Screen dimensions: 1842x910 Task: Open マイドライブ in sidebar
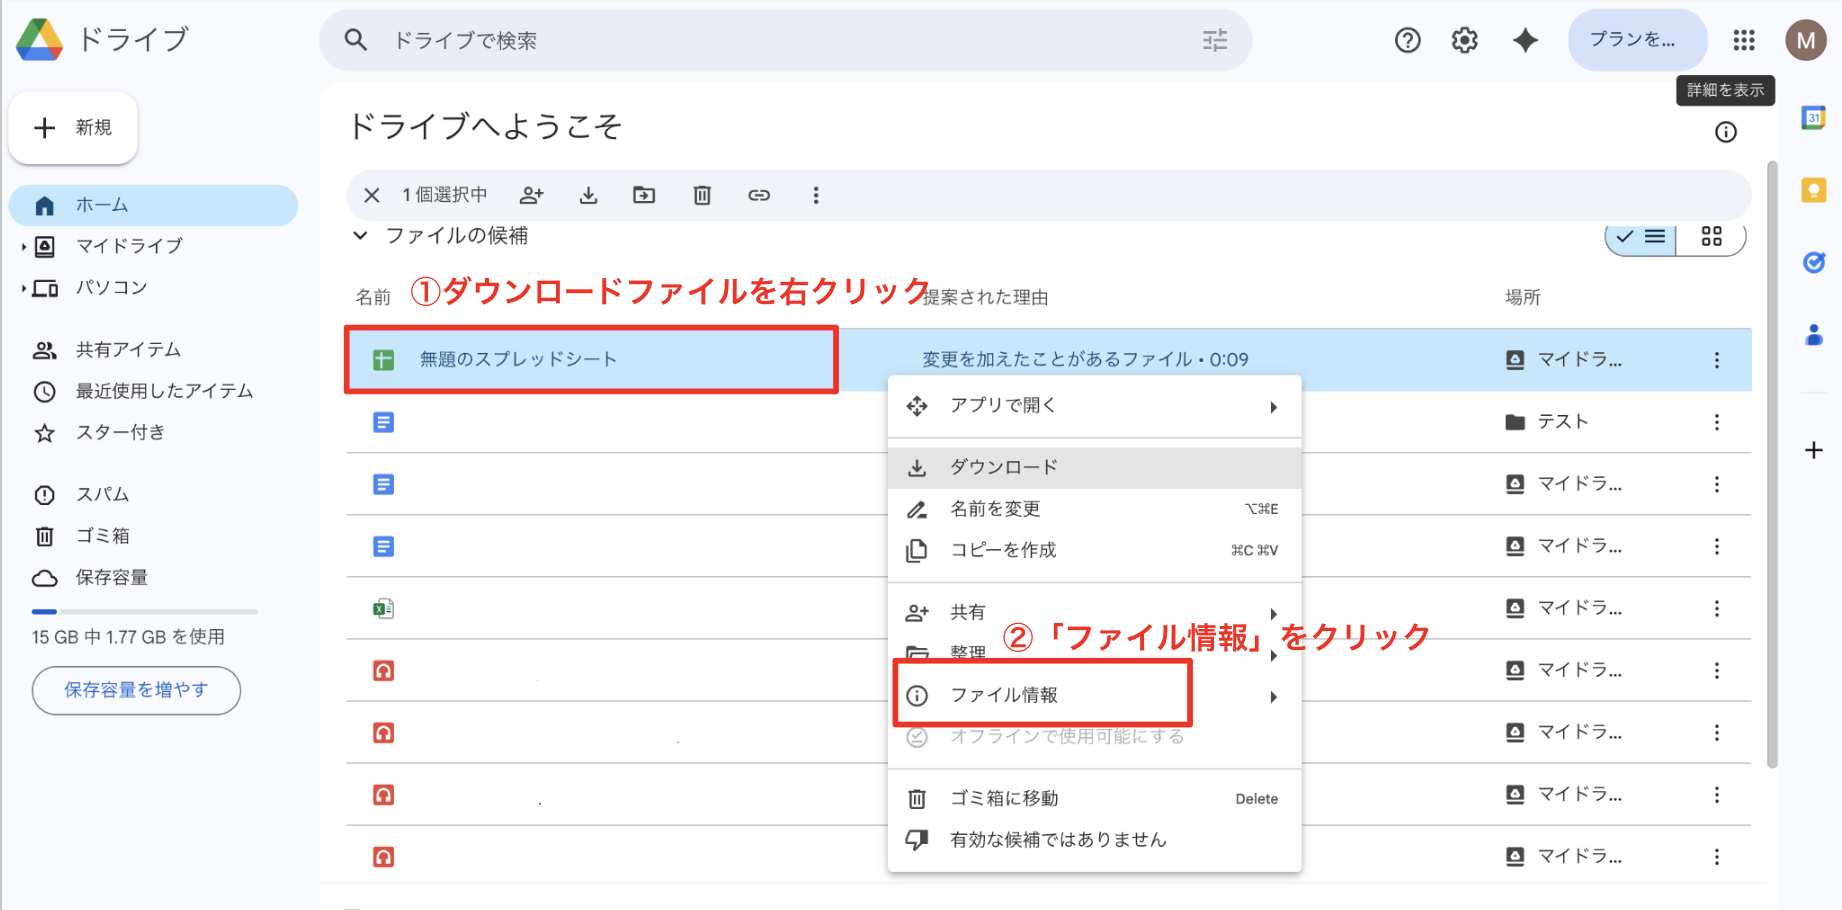tap(130, 246)
